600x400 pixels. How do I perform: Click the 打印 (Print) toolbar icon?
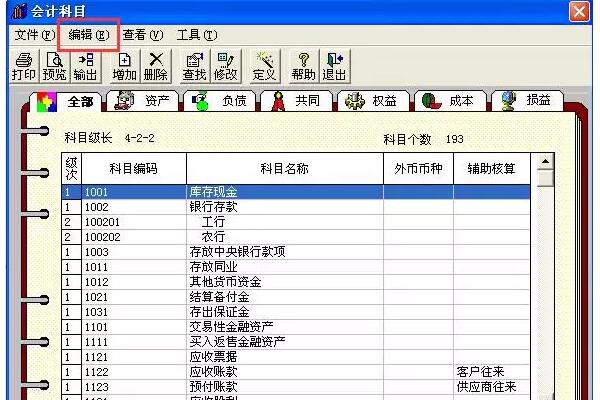pyautogui.click(x=22, y=66)
